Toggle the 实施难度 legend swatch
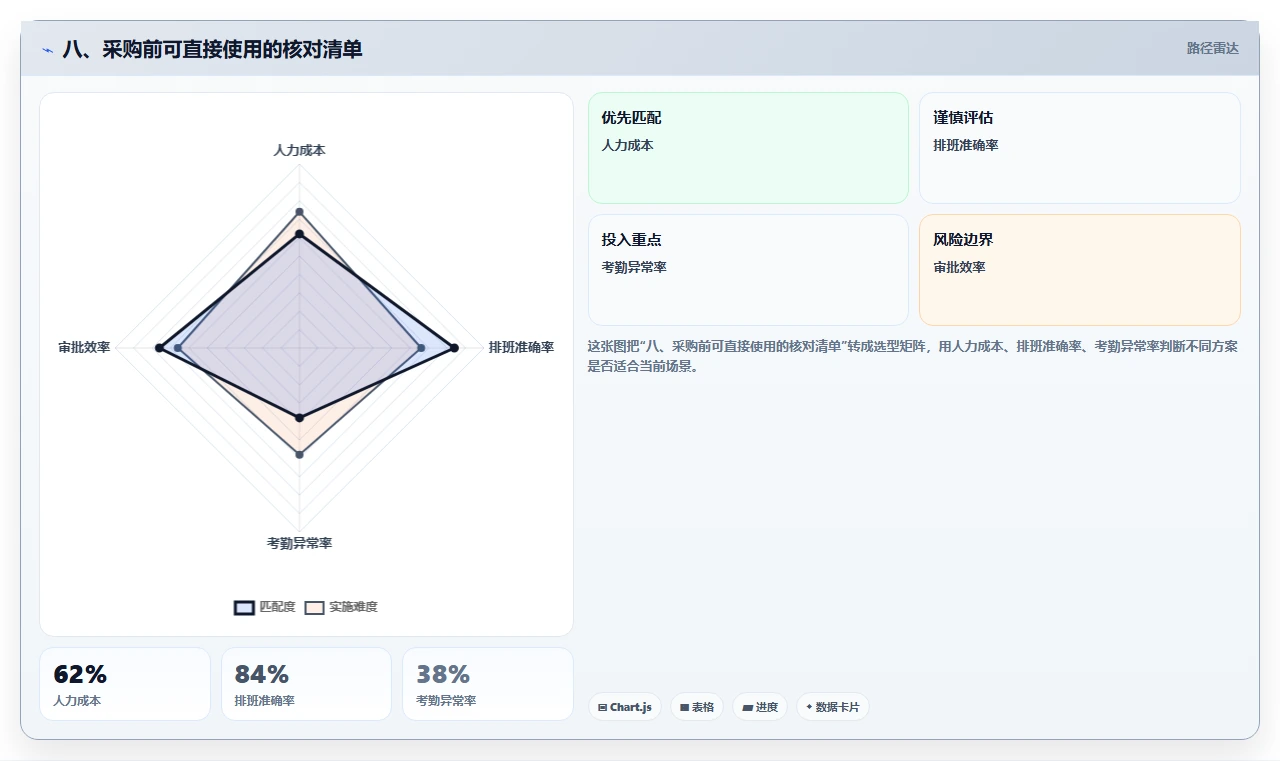 [314, 607]
